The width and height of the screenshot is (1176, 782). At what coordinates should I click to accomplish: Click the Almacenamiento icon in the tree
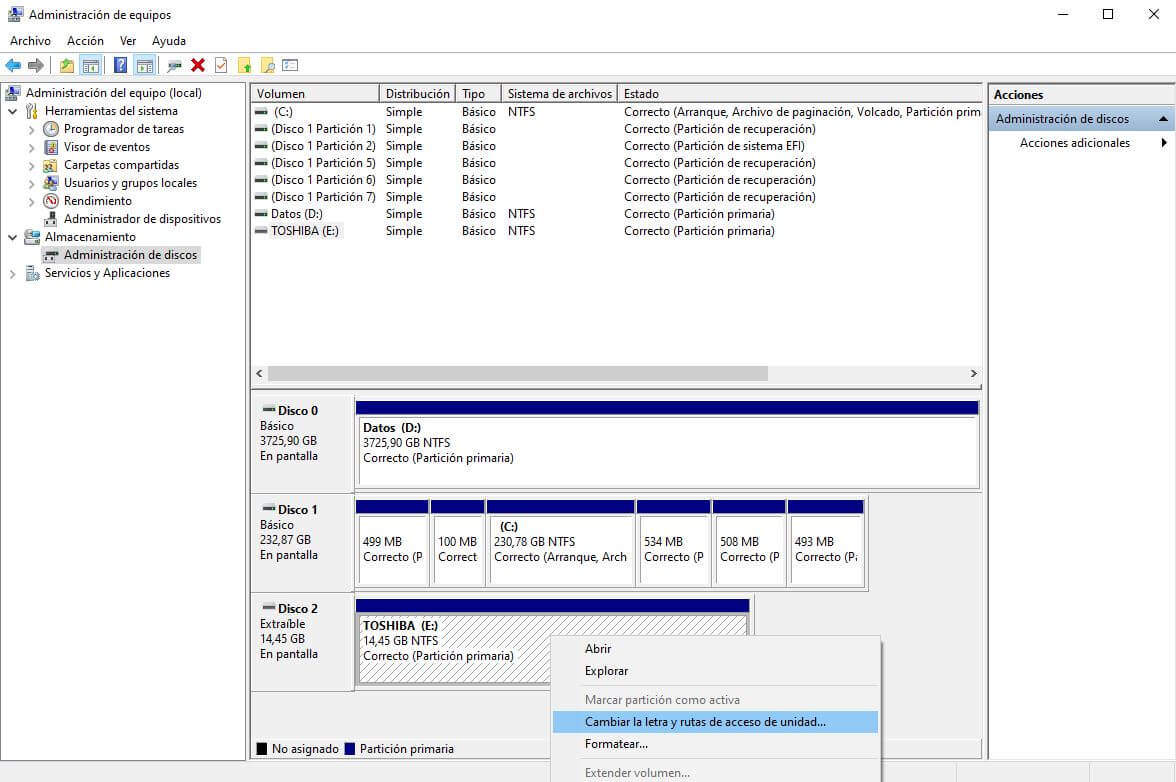click(32, 237)
